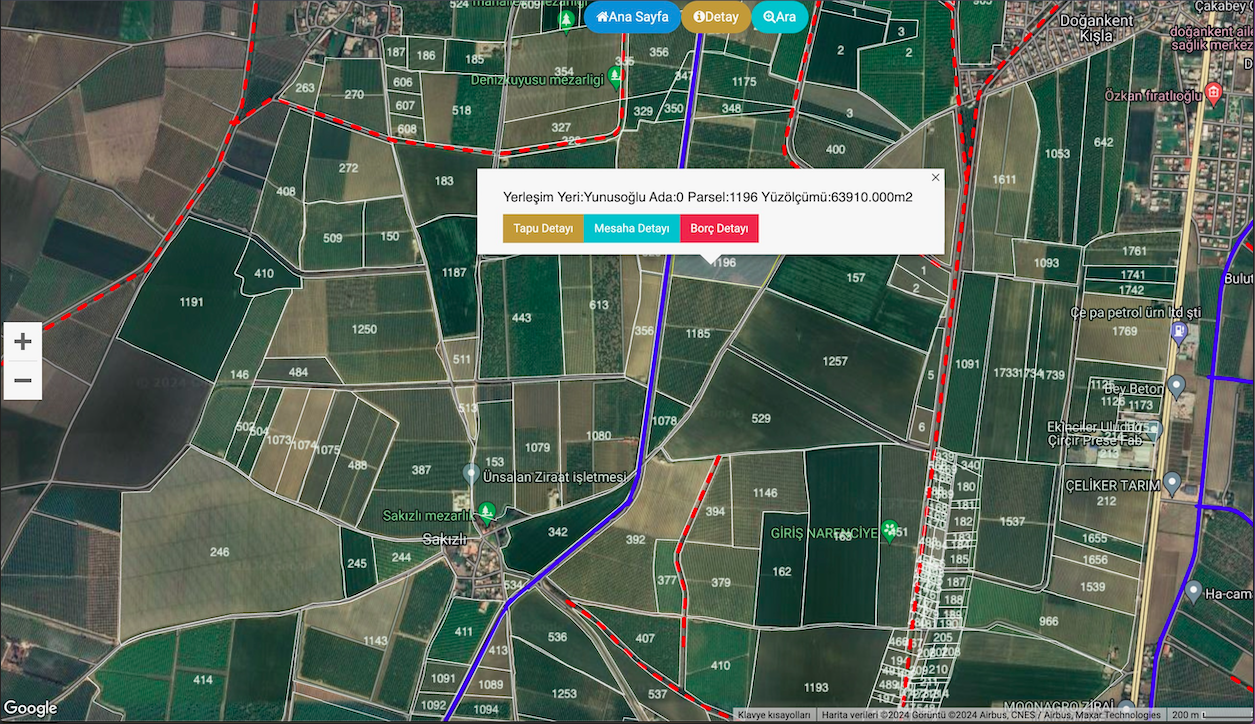Screen dimensions: 1255x724
Task: Click the Çeliker Tarım location pin
Action: (1173, 484)
